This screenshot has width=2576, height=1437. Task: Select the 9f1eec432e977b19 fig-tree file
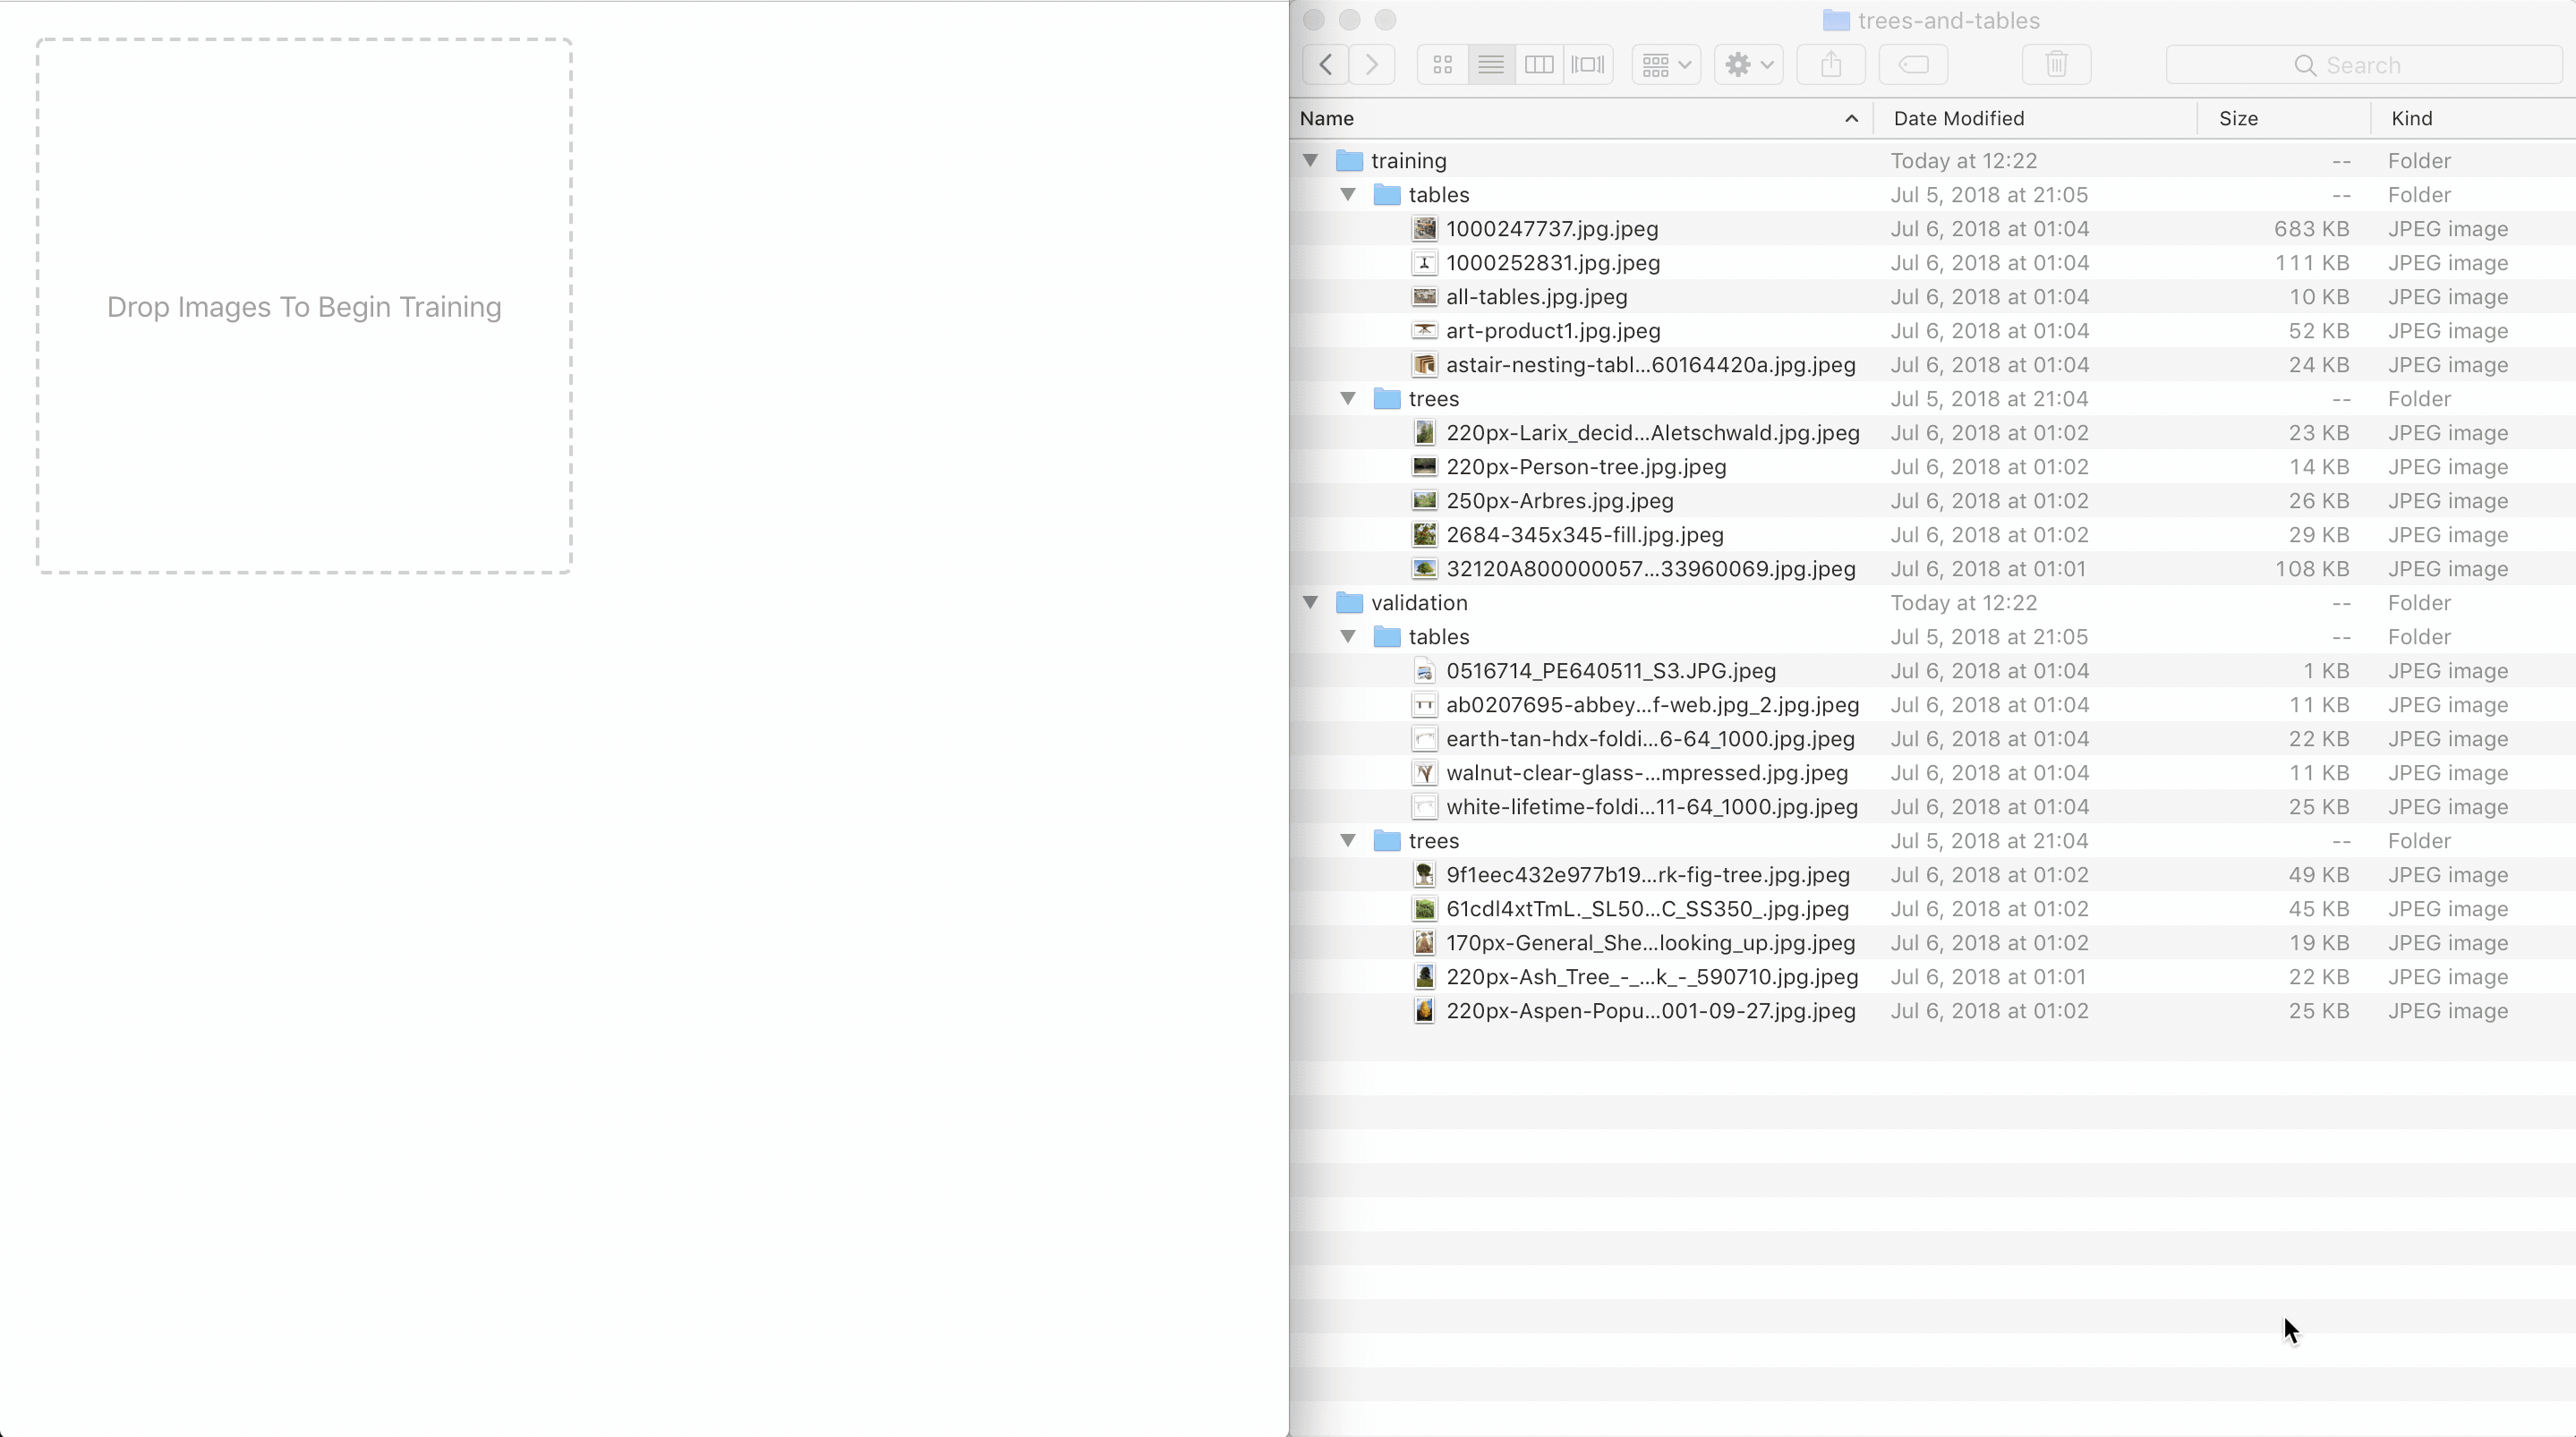point(1647,875)
